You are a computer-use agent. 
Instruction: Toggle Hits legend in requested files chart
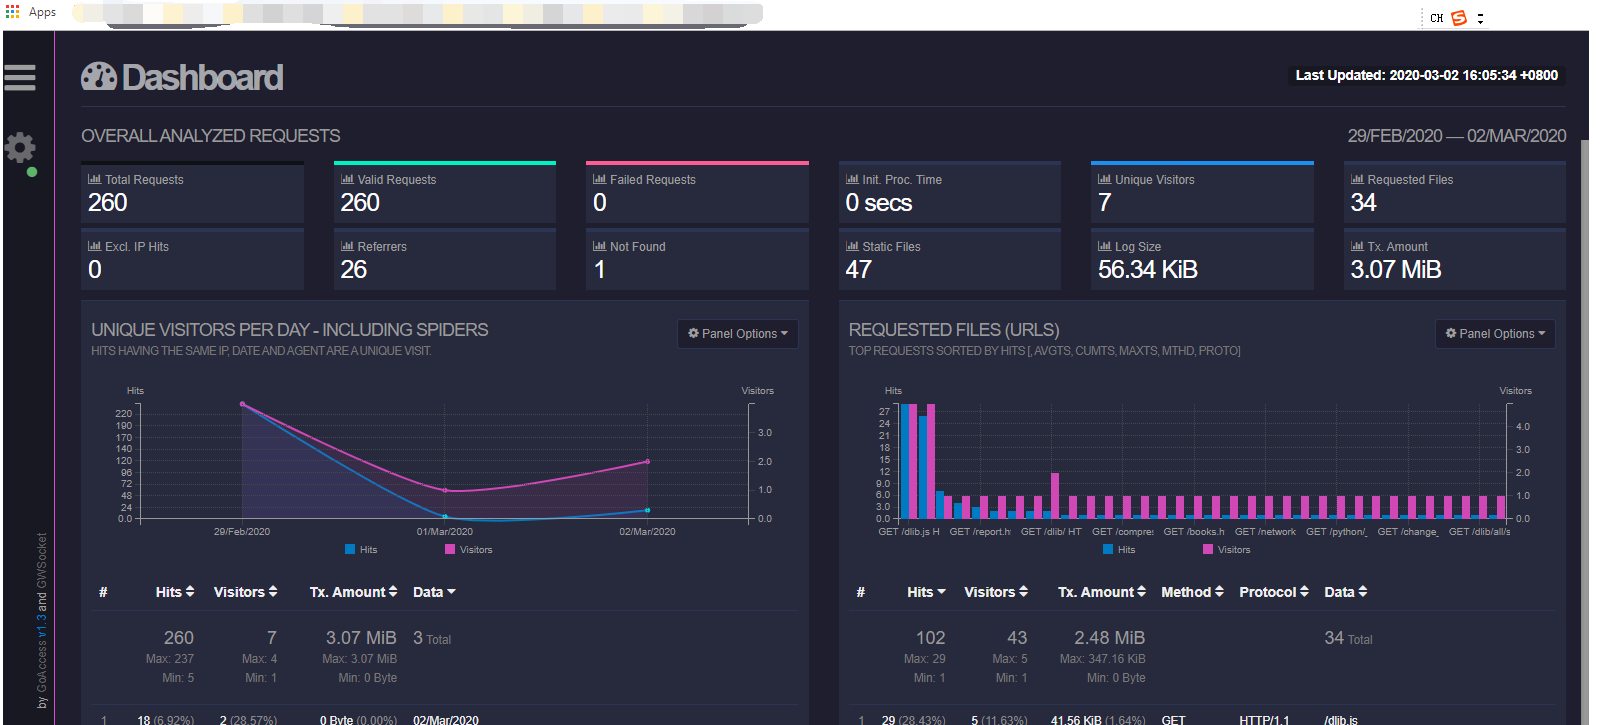[1119, 549]
